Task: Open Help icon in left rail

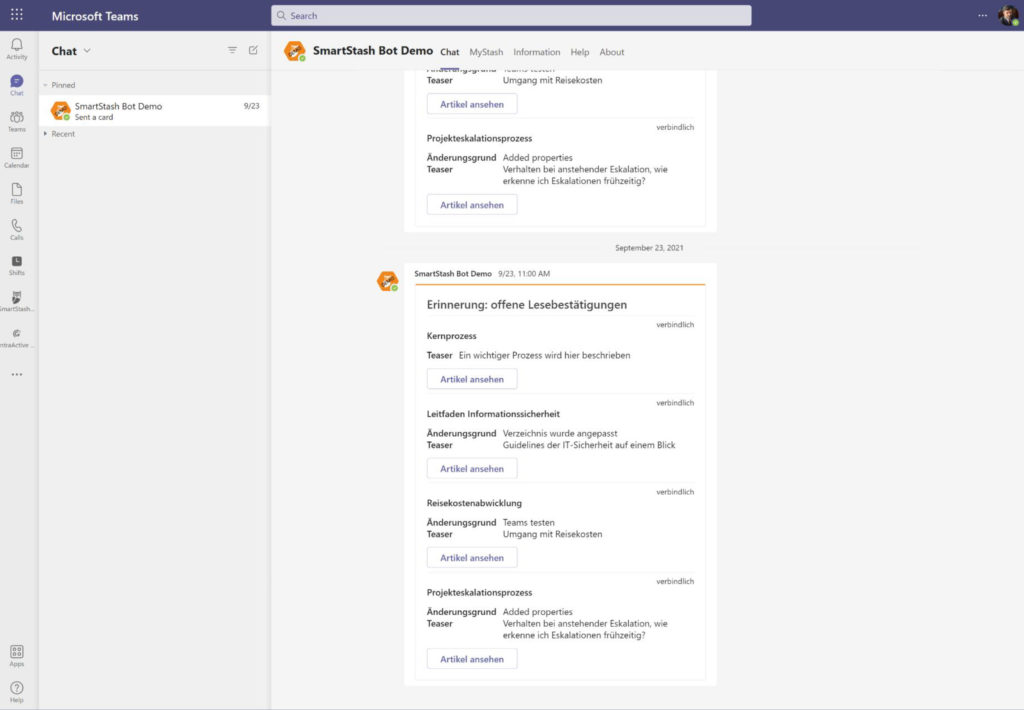Action: click(x=17, y=692)
